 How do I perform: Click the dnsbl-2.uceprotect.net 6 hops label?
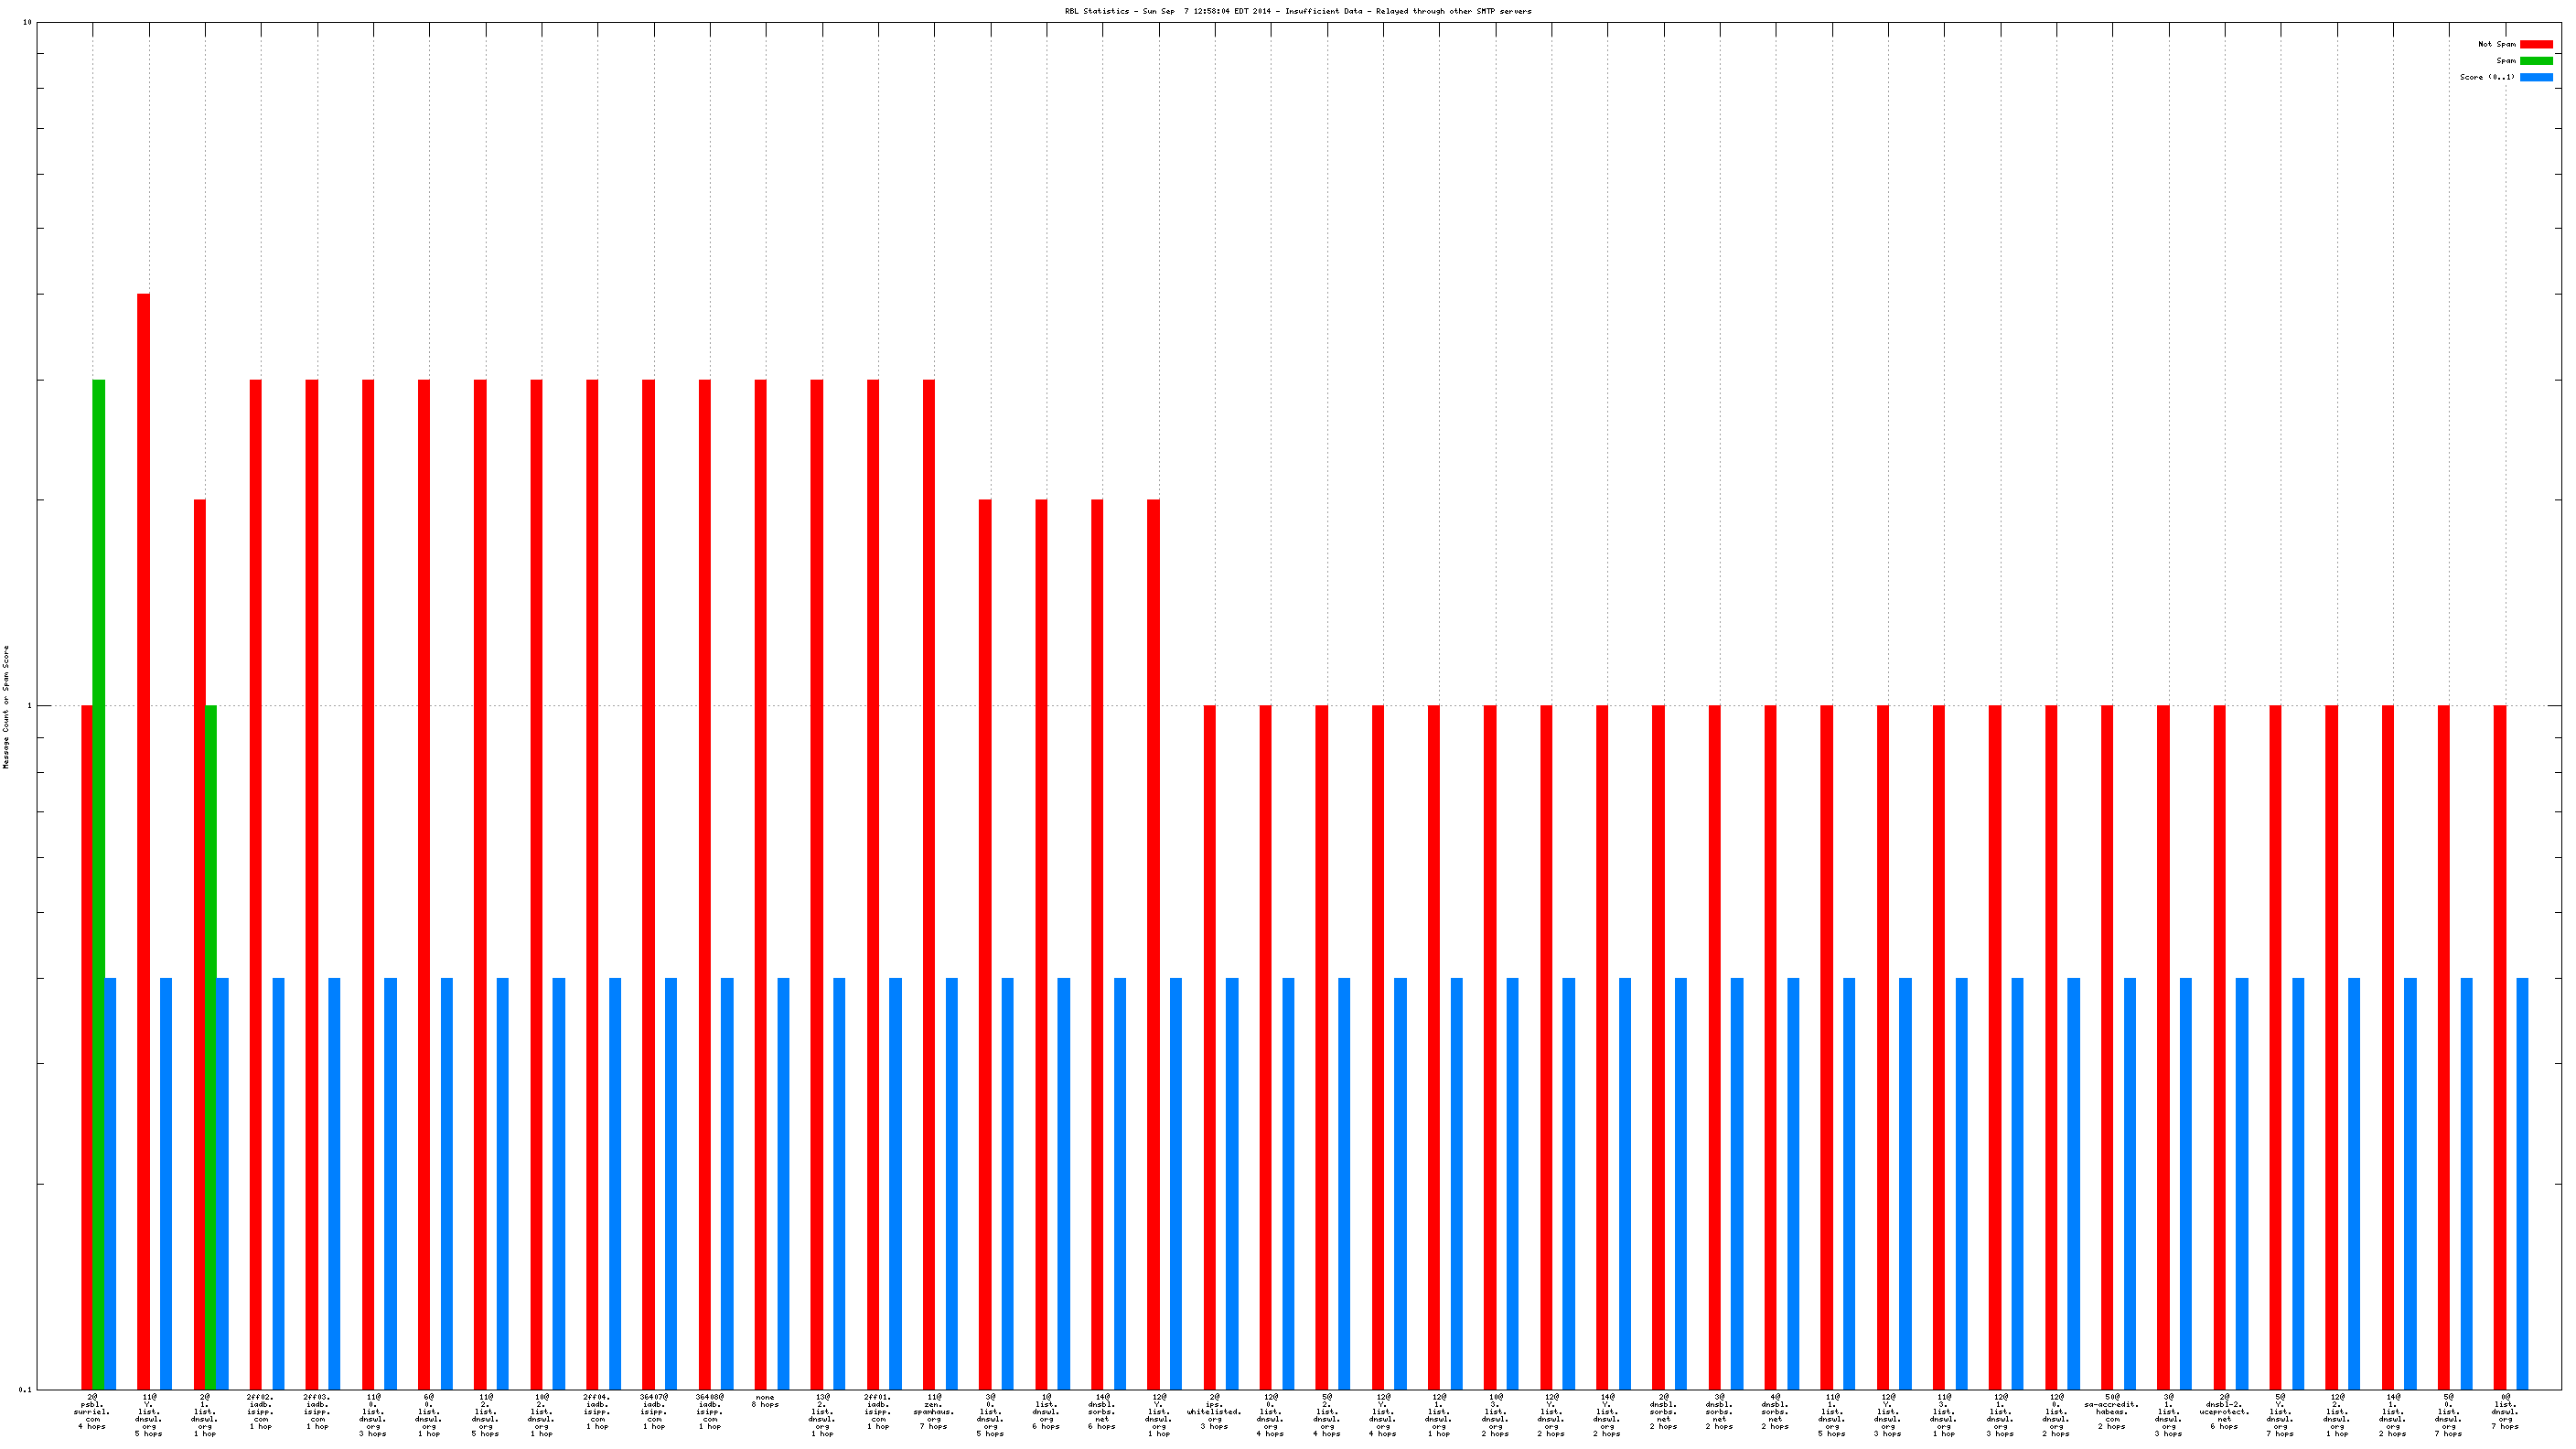click(x=2224, y=1411)
